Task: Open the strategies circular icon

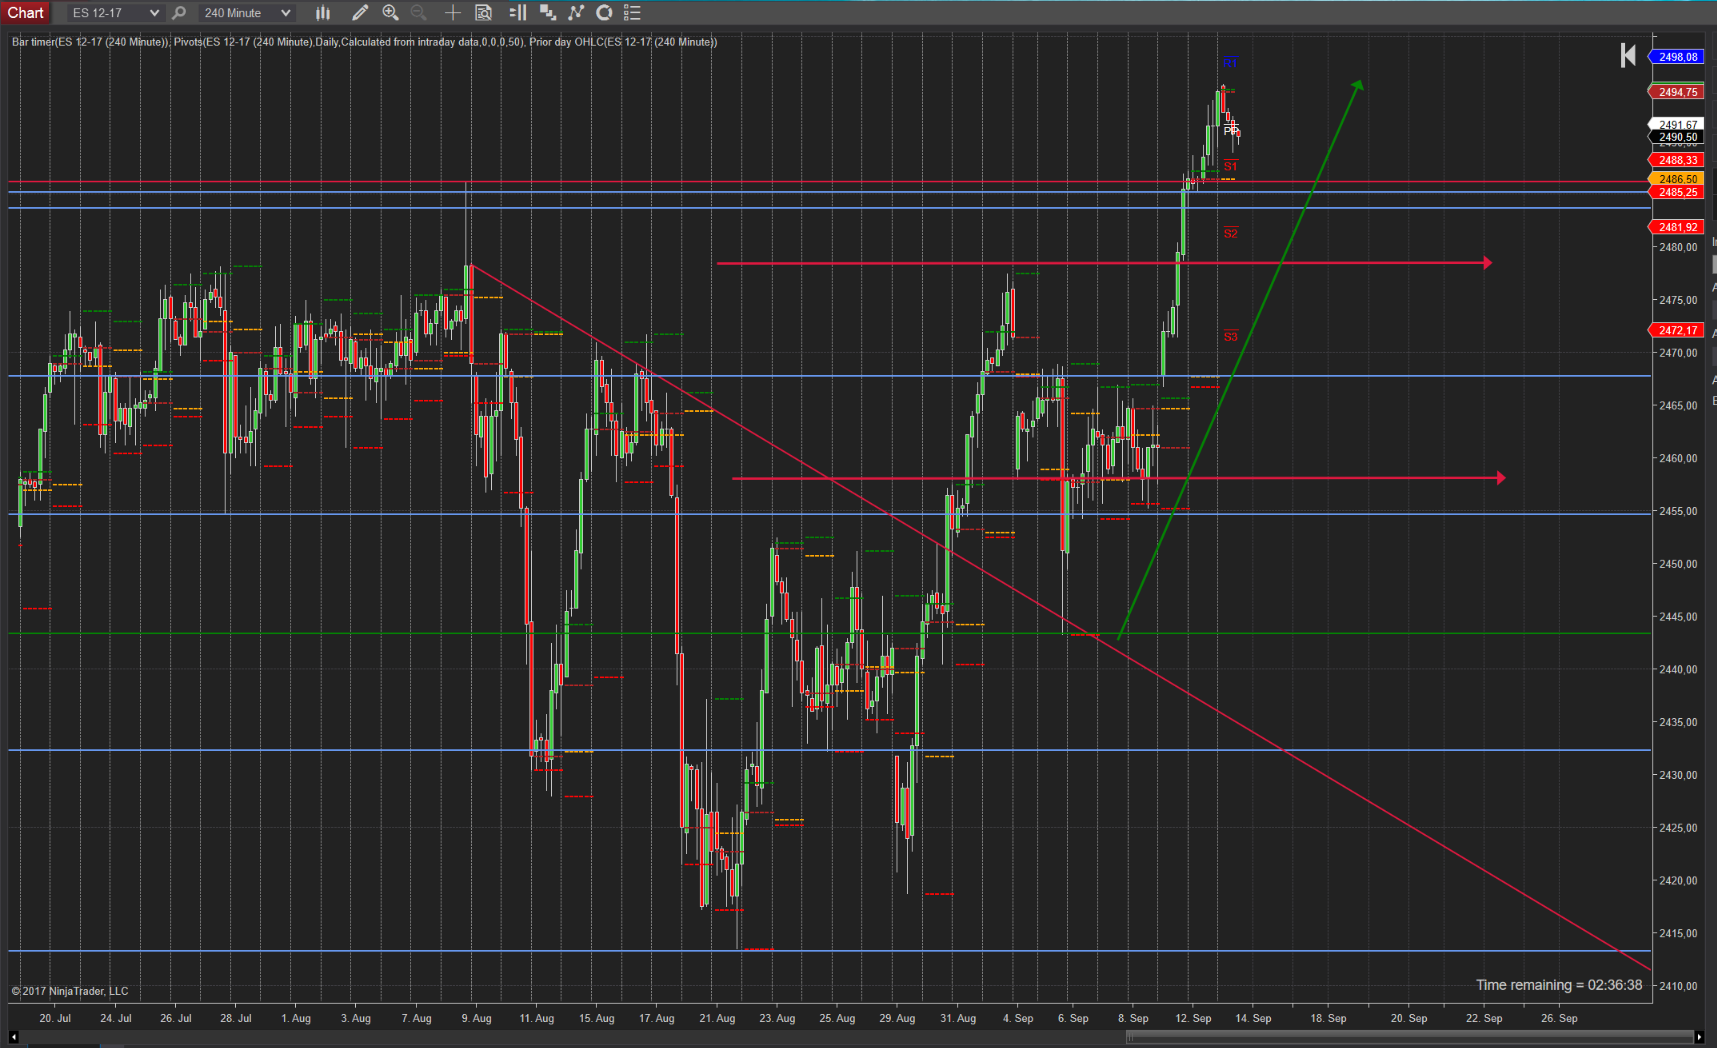Action: tap(604, 13)
